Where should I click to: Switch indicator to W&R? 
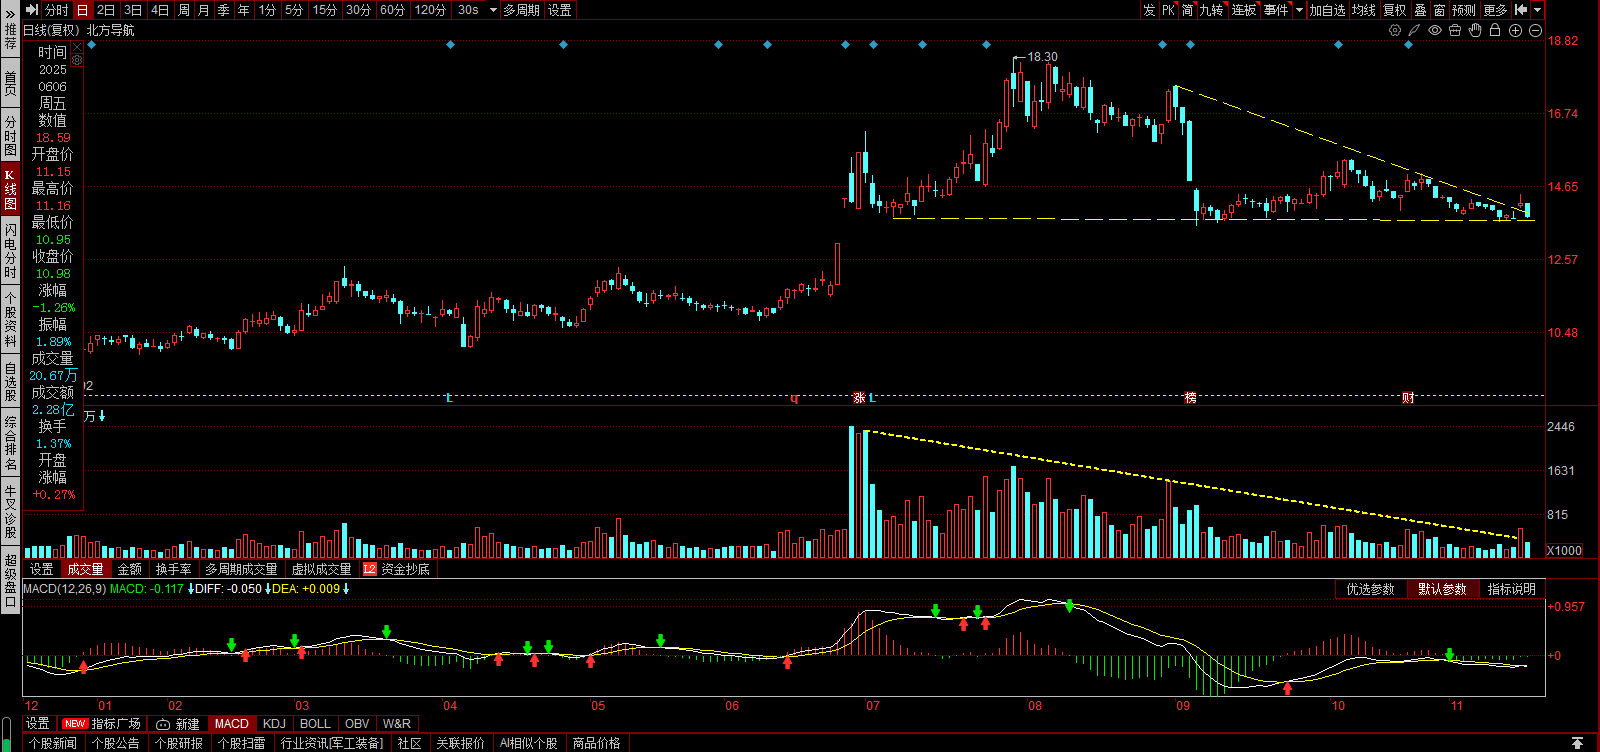[396, 724]
